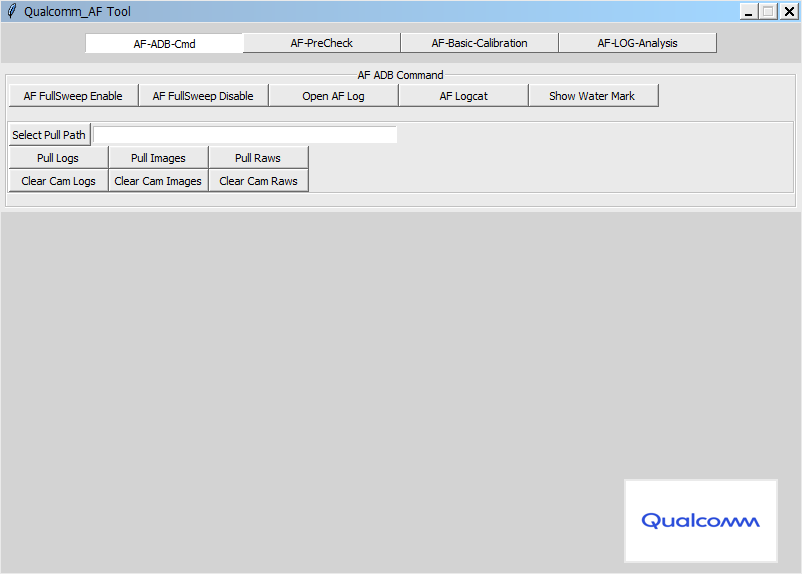Start AF Logcat
The image size is (802, 574).
click(x=463, y=96)
